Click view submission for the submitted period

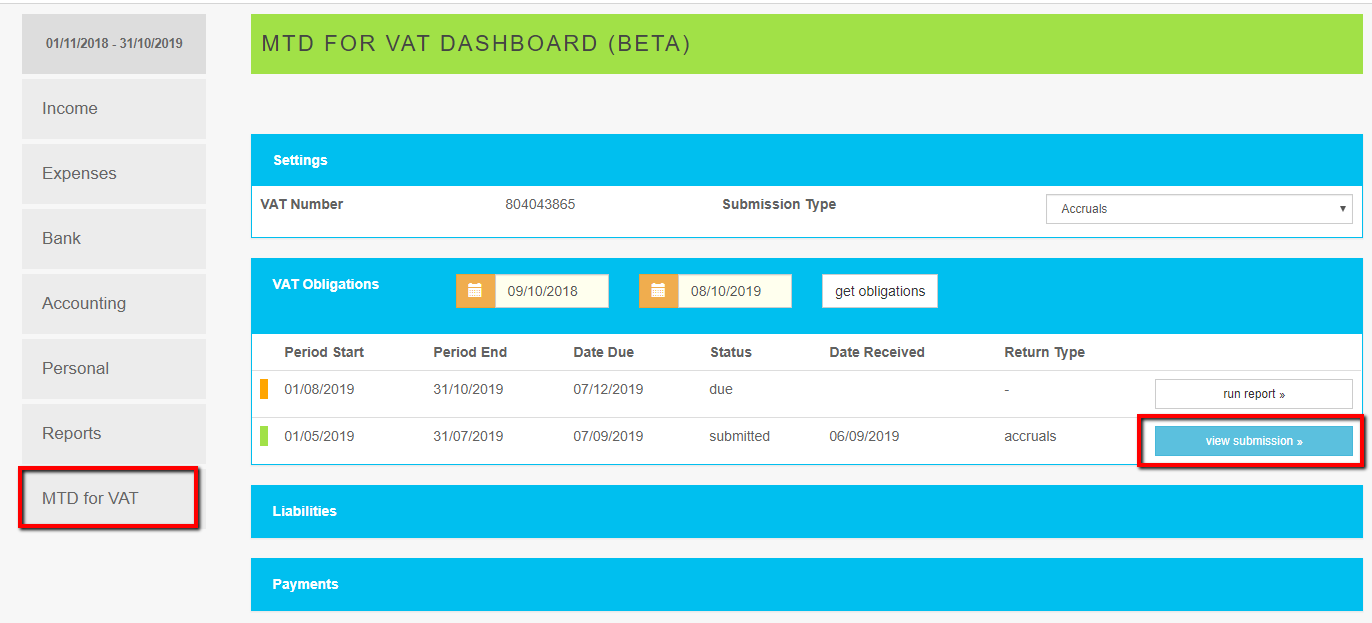[x=1254, y=441]
